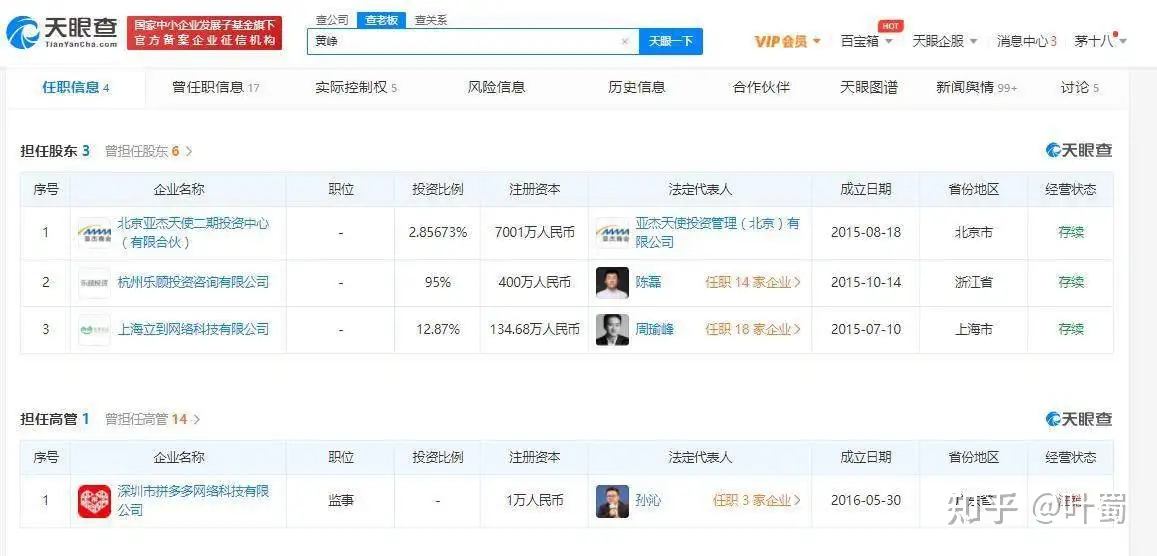Click the 上海立到网络科技 company logo
The height and width of the screenshot is (556, 1157).
(x=95, y=329)
